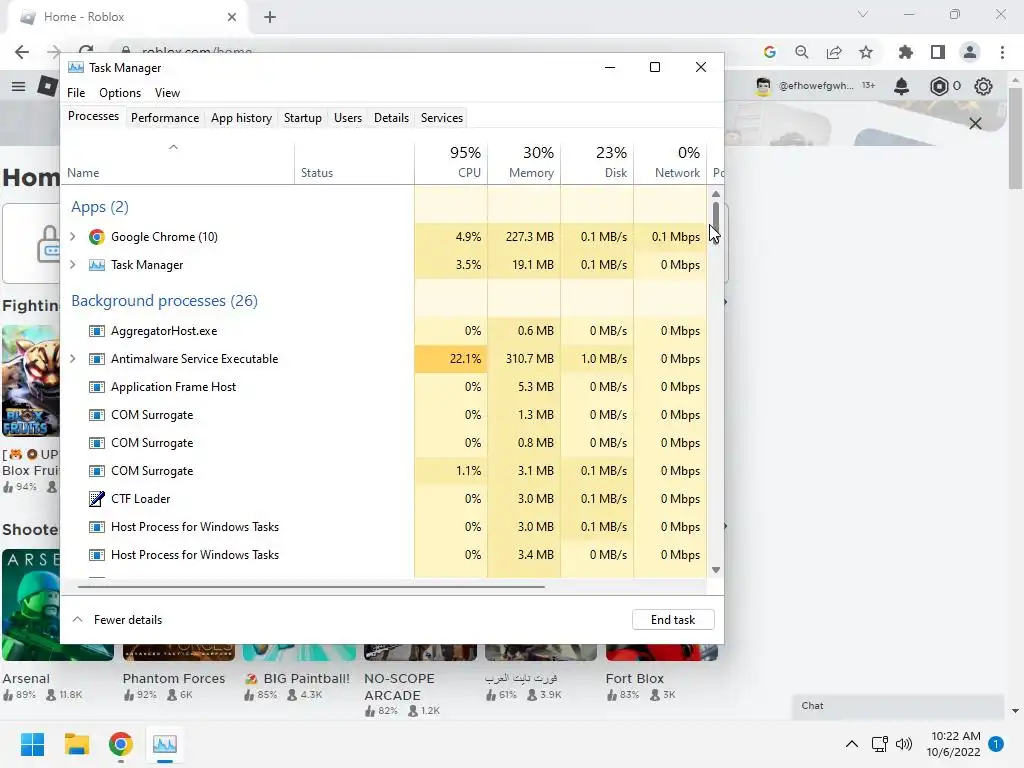This screenshot has height=768, width=1024.
Task: Click the Chrome share page icon
Action: pyautogui.click(x=834, y=52)
